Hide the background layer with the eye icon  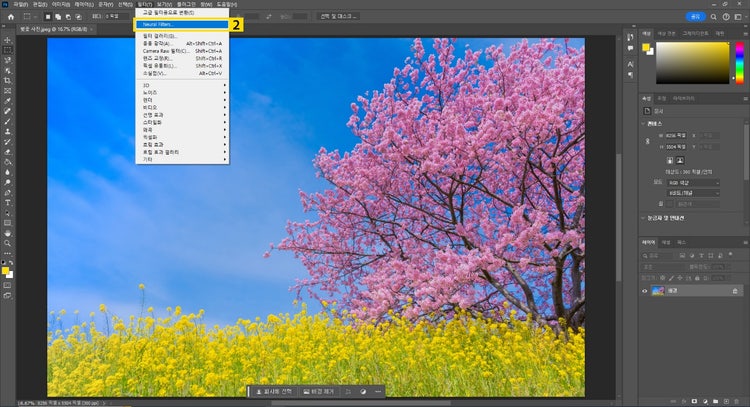(645, 291)
